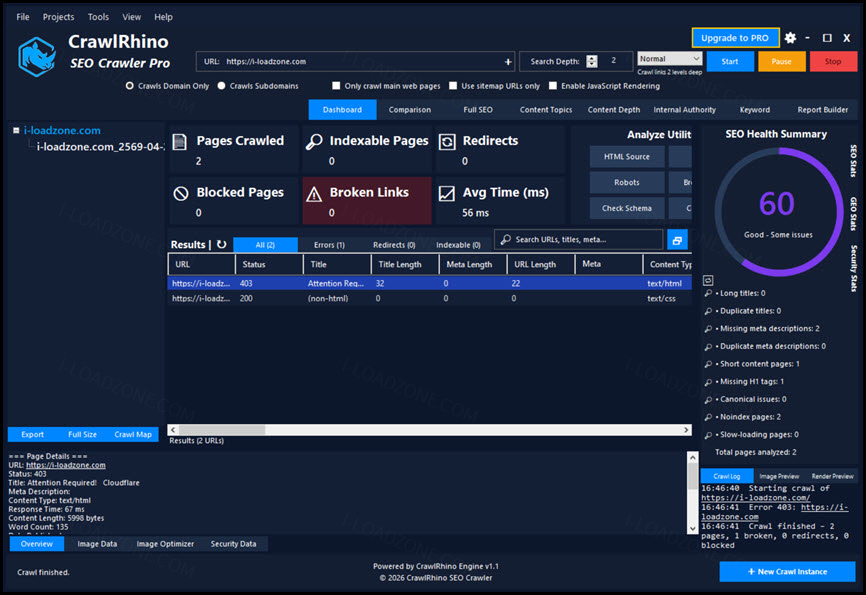Click scroll down arrow in Page Details

coord(692,529)
